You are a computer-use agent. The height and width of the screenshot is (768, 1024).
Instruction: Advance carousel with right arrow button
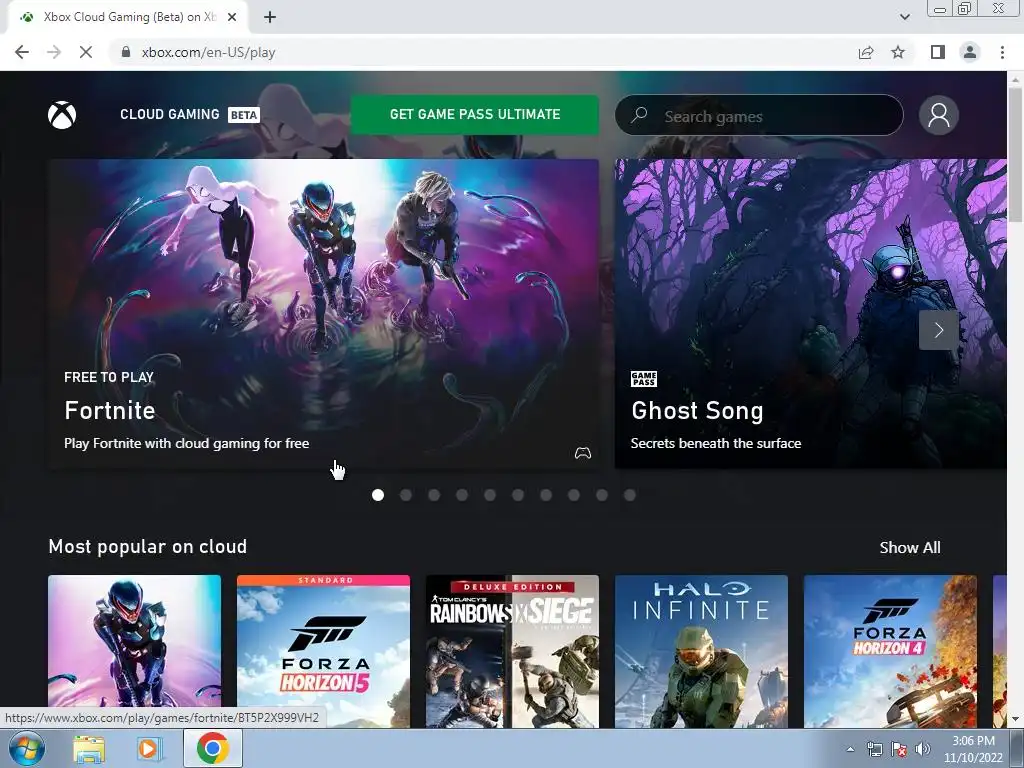click(x=938, y=330)
